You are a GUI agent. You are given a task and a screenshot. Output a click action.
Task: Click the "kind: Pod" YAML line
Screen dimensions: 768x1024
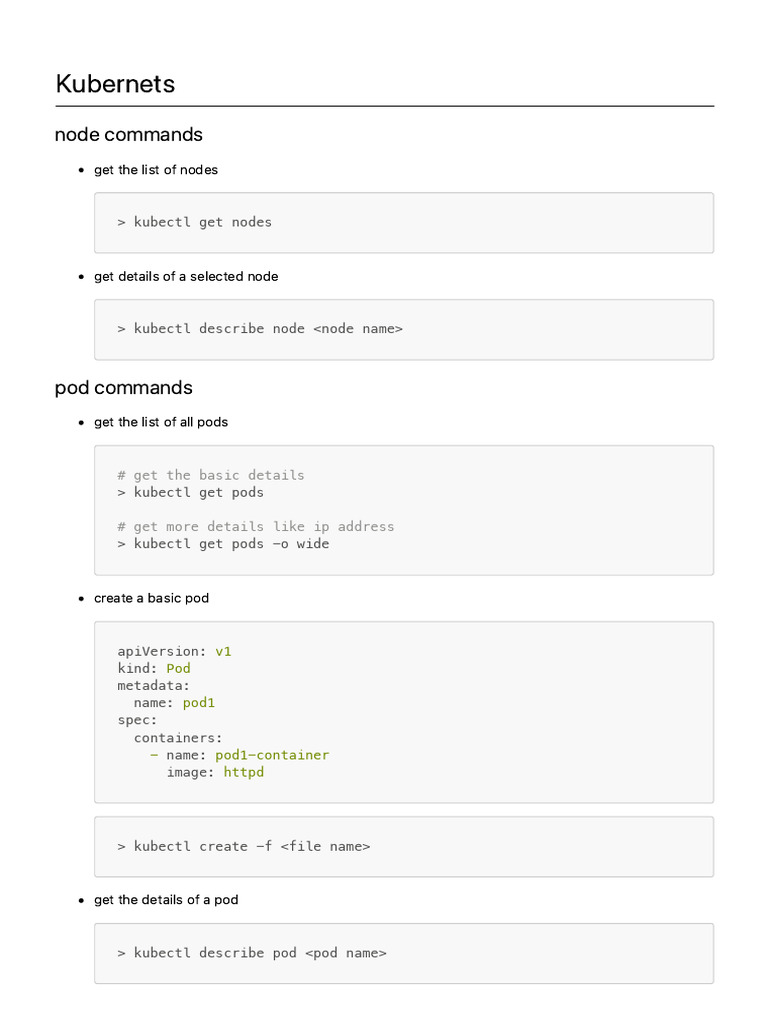click(154, 668)
